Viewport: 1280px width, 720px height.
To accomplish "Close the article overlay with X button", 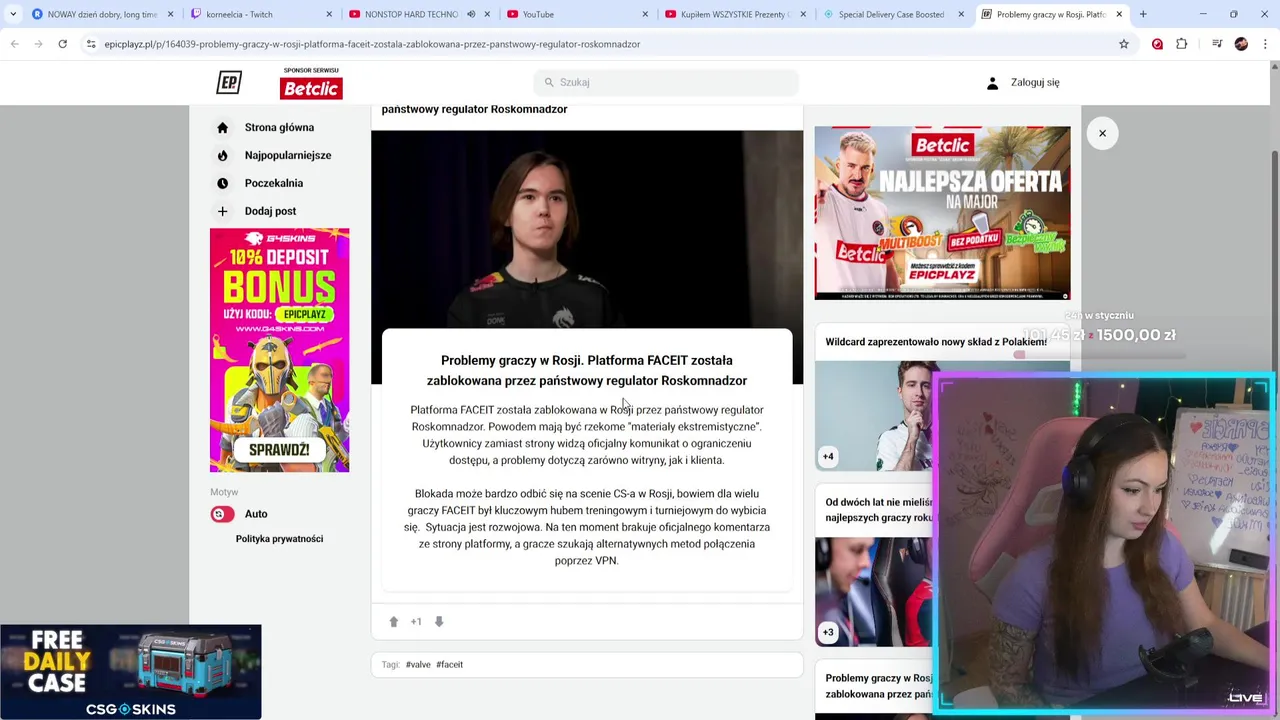I will pyautogui.click(x=1102, y=133).
